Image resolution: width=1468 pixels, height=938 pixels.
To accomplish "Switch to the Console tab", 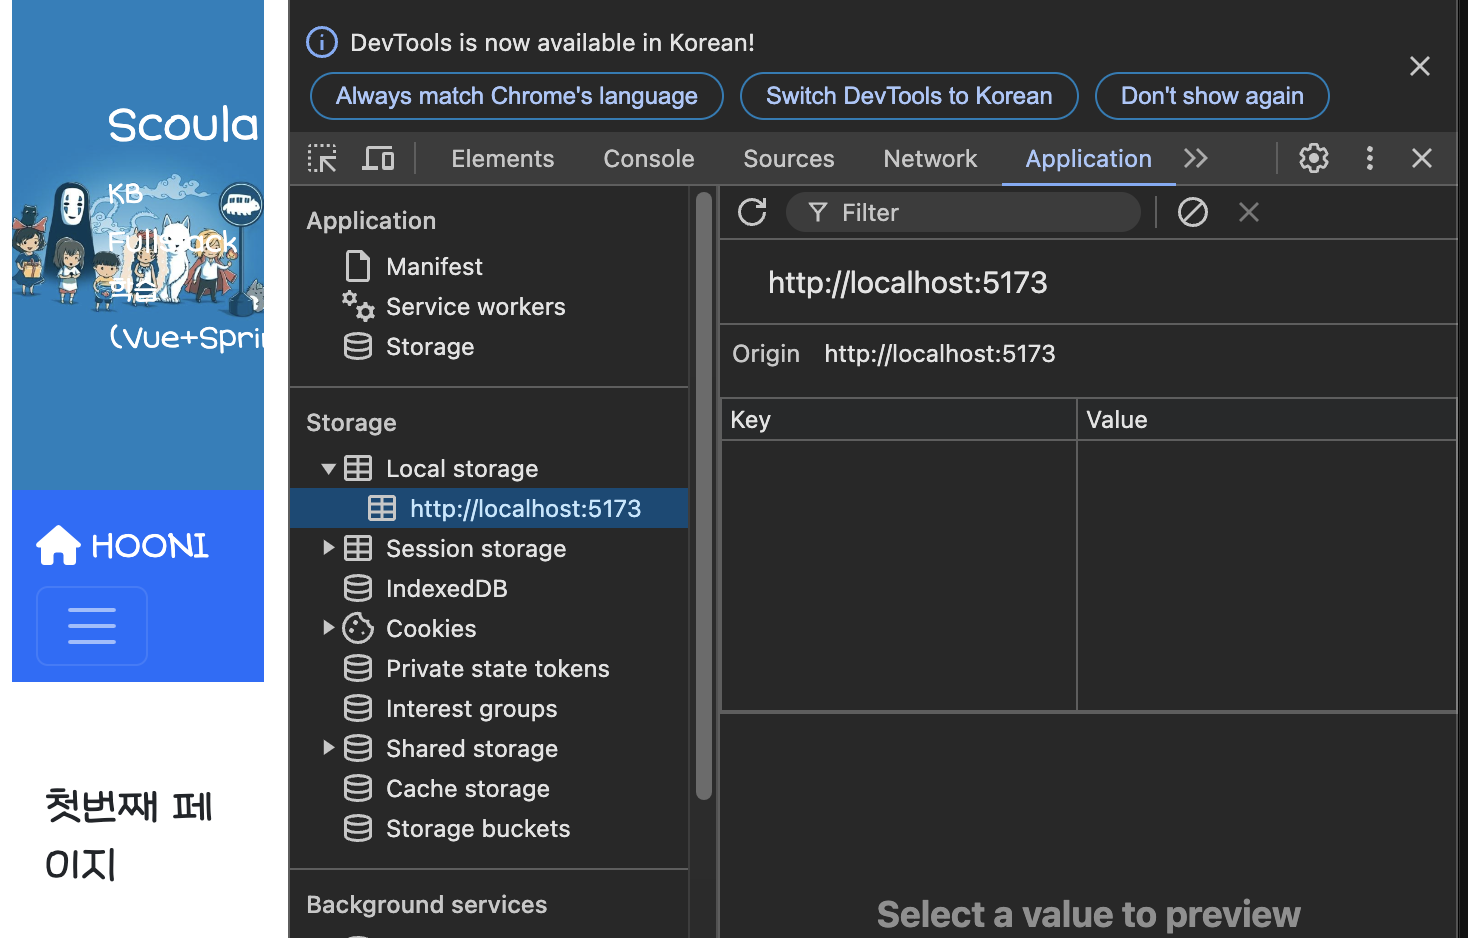I will tap(648, 159).
